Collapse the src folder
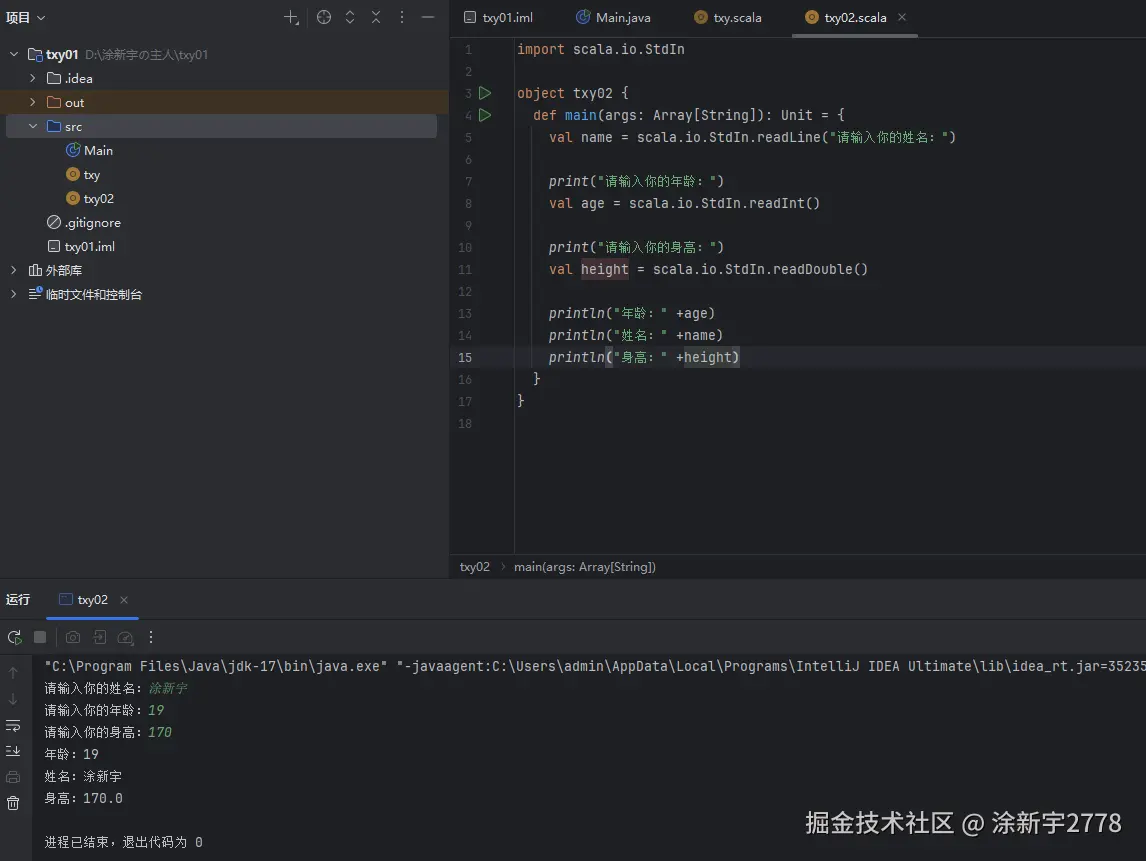 click(x=33, y=126)
